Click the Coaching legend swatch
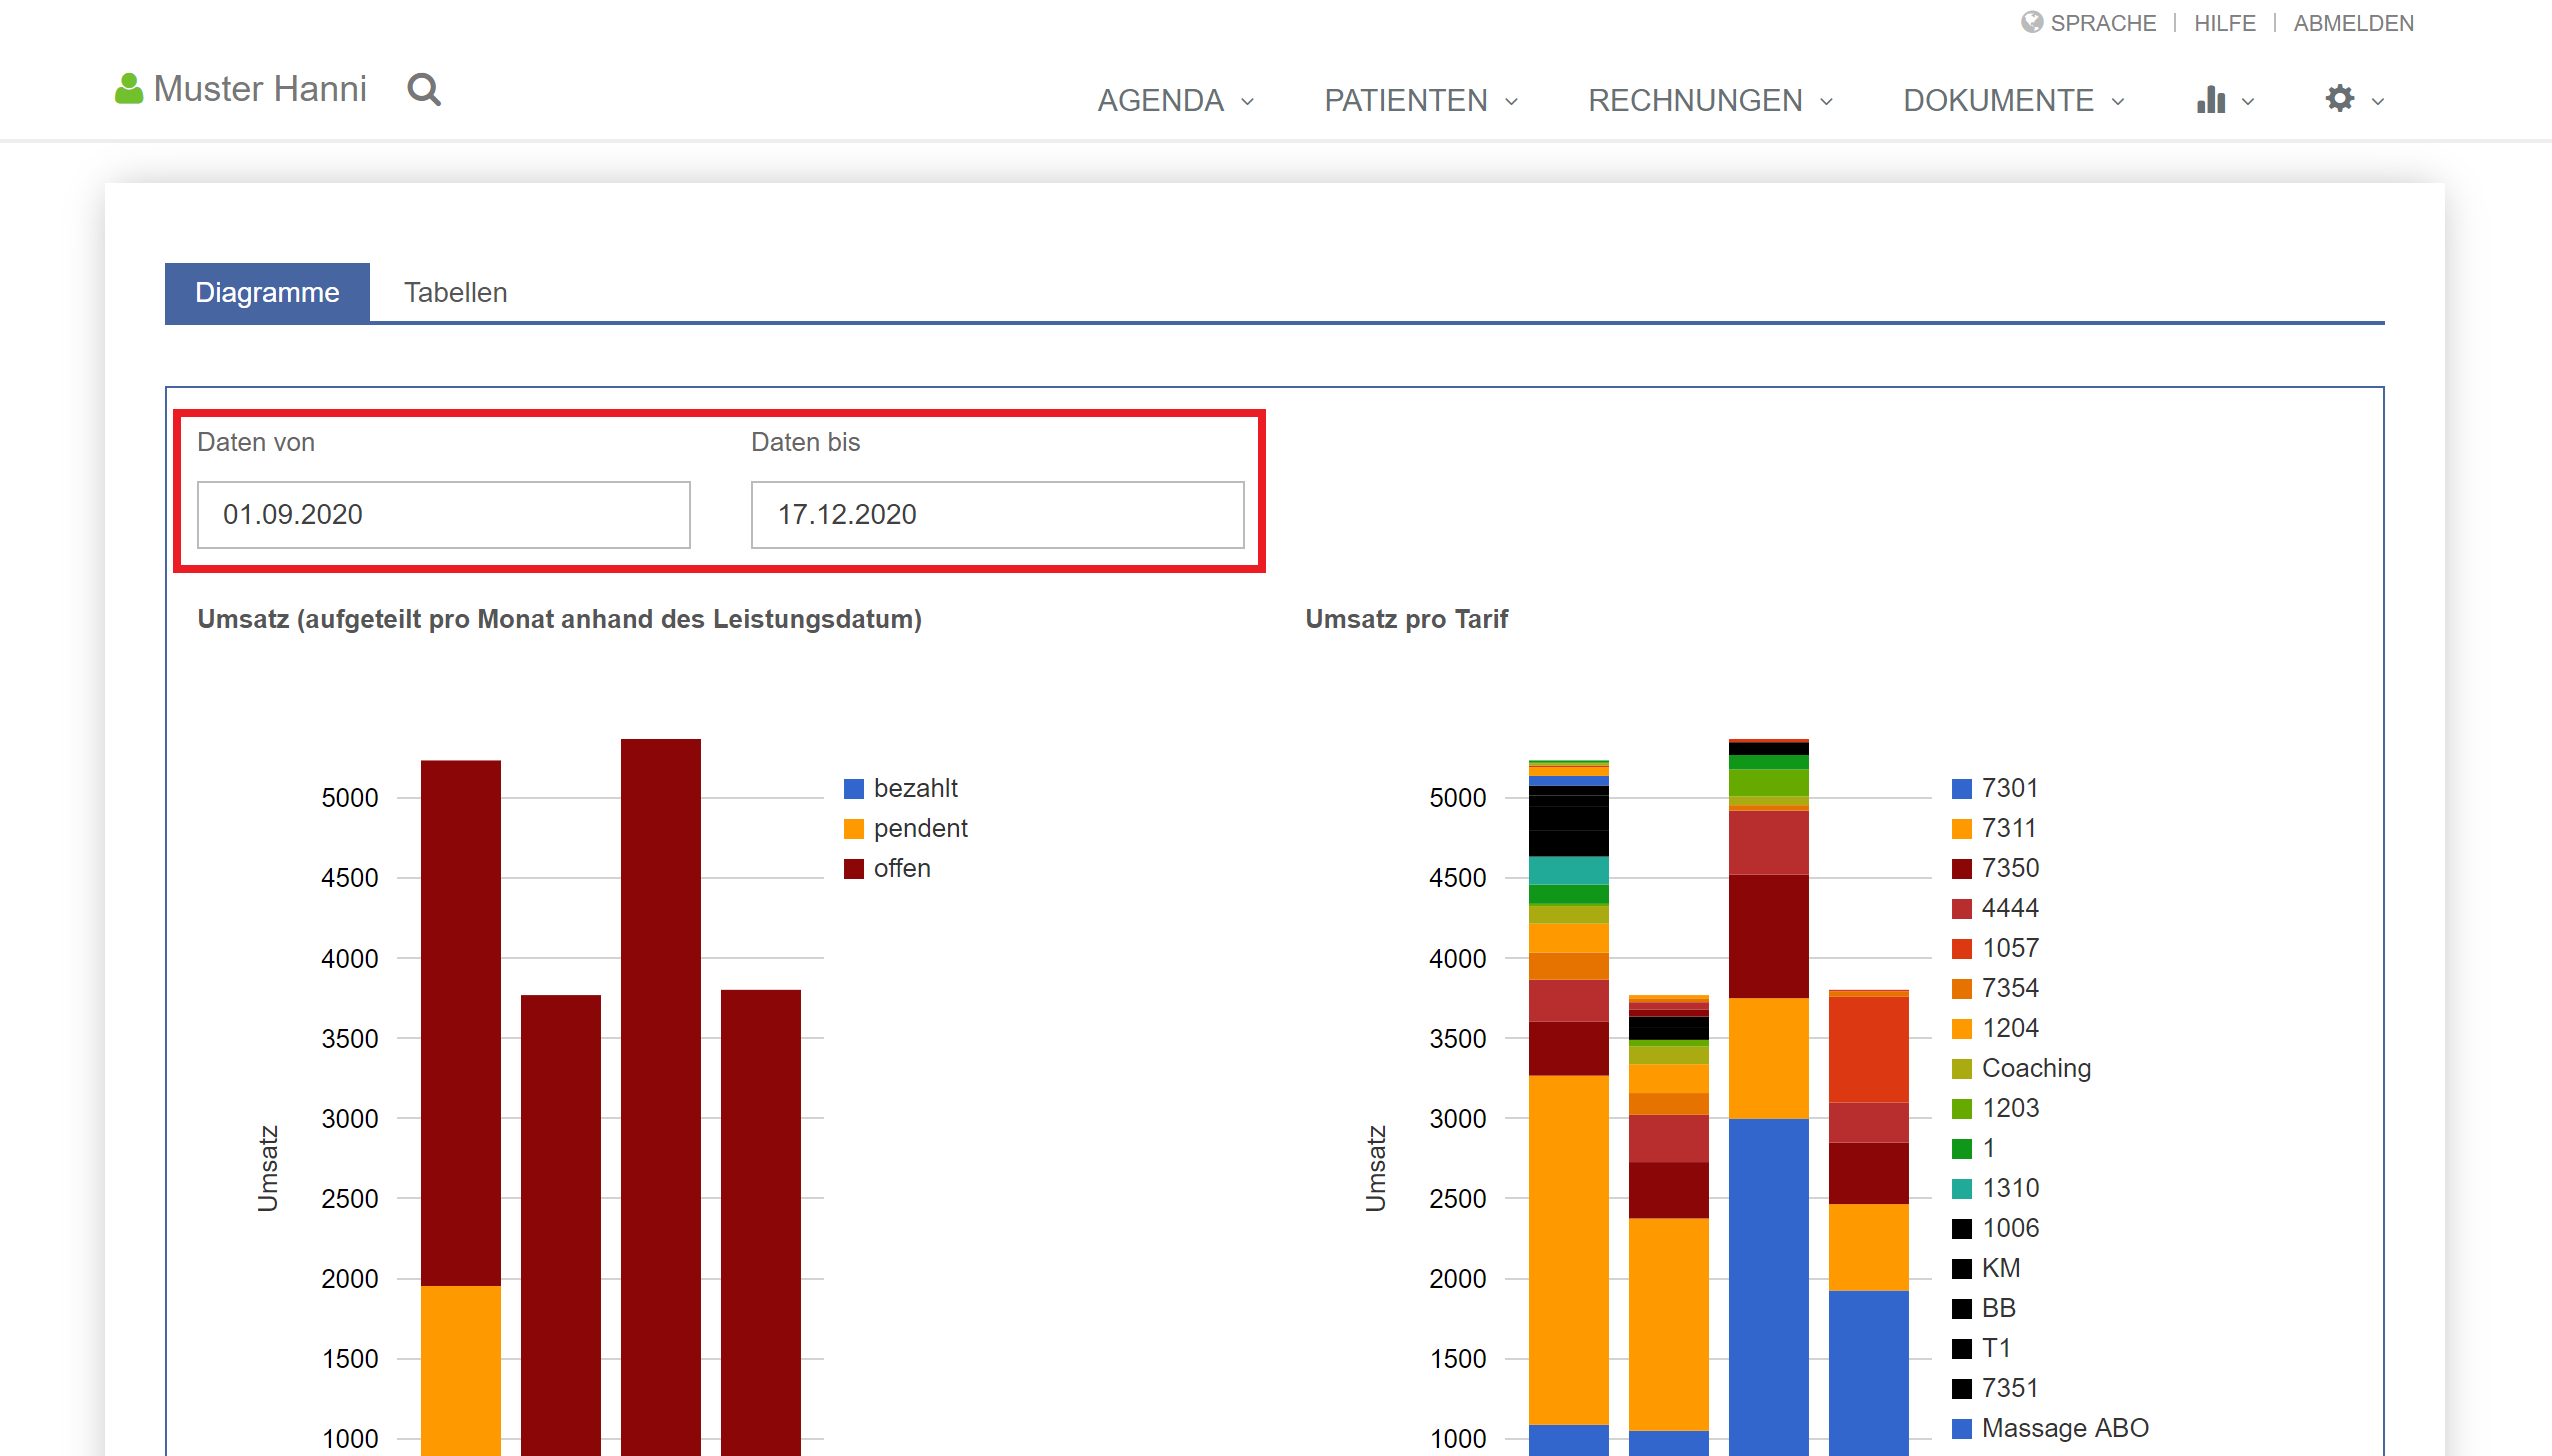The width and height of the screenshot is (2552, 1456). 1962,1069
